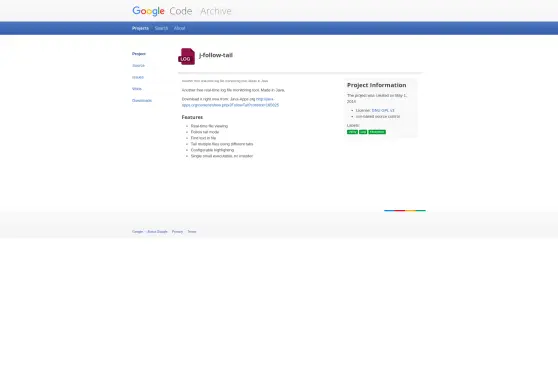558x382 pixels.
Task: Click the 'Find text in file' feature item
Action: click(204, 138)
